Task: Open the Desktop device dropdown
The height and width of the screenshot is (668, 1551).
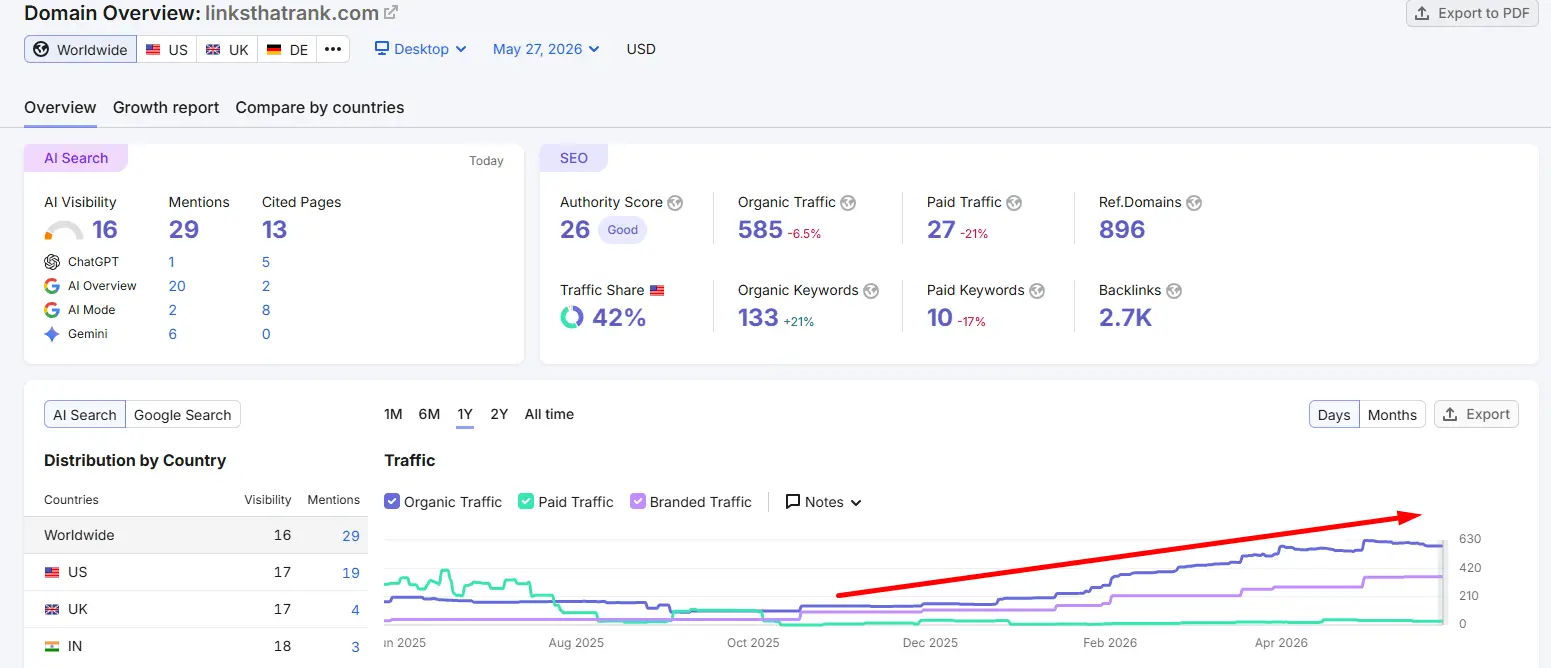Action: (420, 49)
